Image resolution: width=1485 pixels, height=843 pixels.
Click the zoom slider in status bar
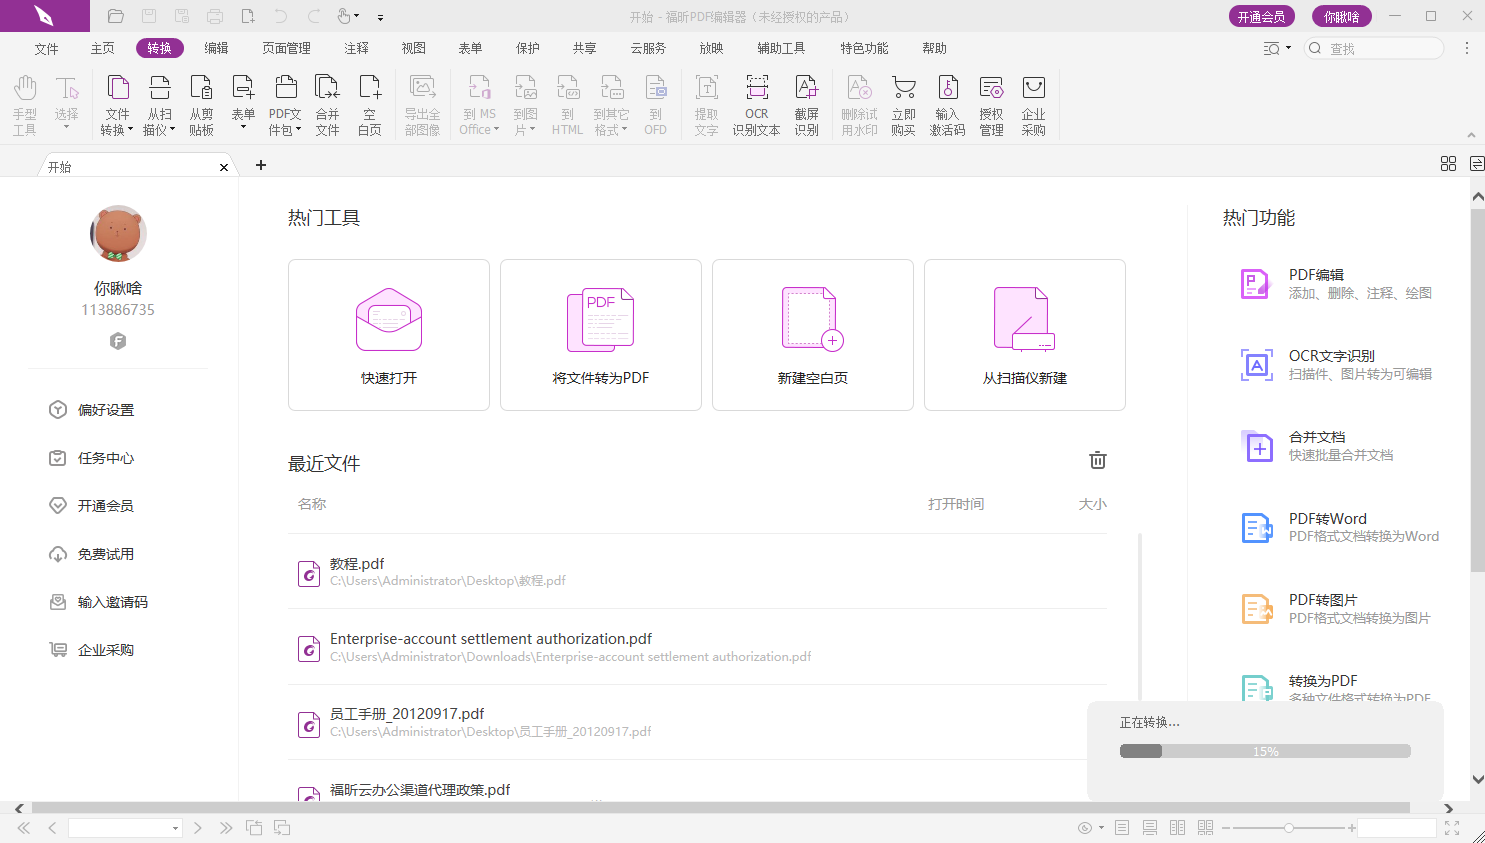click(x=1289, y=828)
